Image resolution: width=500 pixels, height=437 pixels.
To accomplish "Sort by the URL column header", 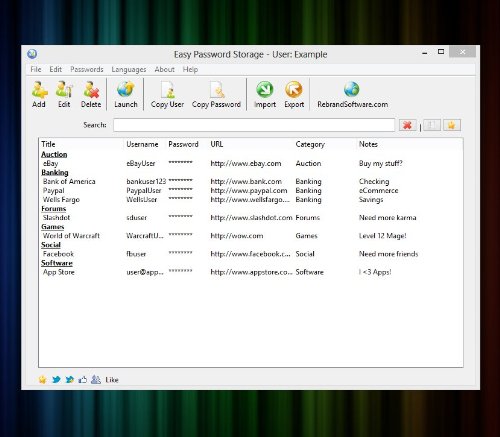I will coord(217,144).
